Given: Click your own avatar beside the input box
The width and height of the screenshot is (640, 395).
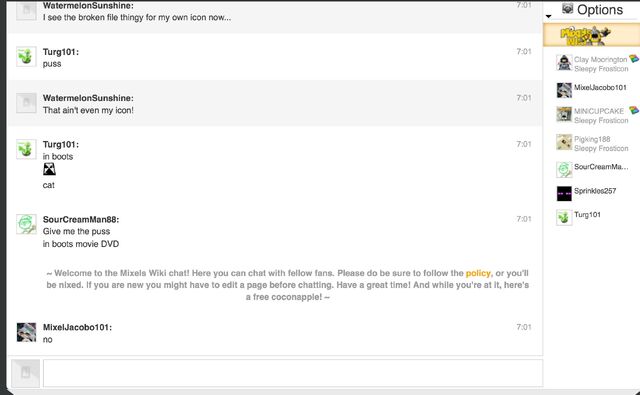Looking at the screenshot, I should click(26, 373).
